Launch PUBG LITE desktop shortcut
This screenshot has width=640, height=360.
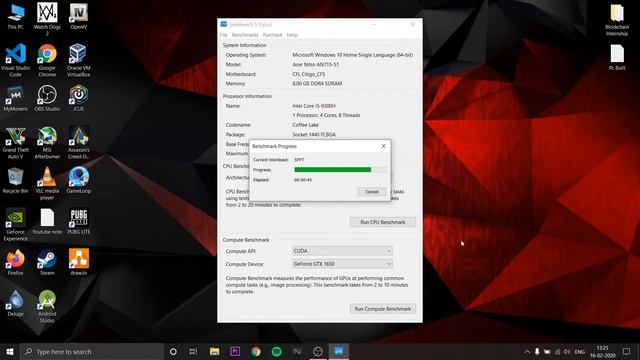pyautogui.click(x=78, y=221)
